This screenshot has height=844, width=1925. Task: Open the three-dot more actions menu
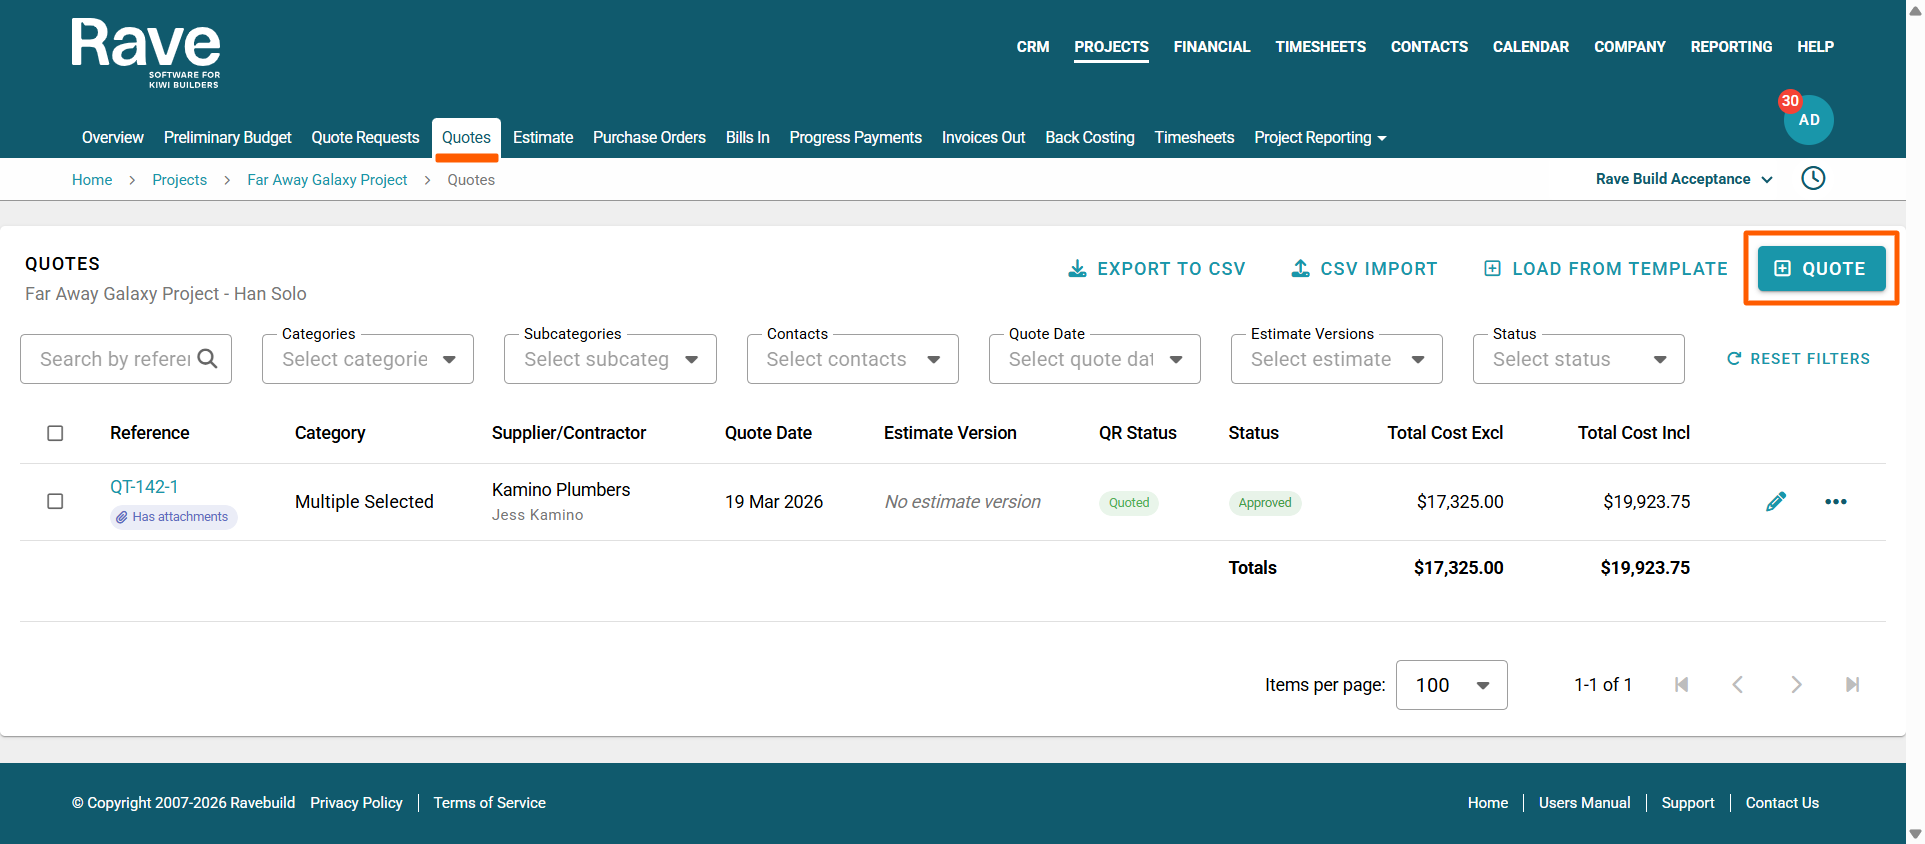tap(1835, 502)
